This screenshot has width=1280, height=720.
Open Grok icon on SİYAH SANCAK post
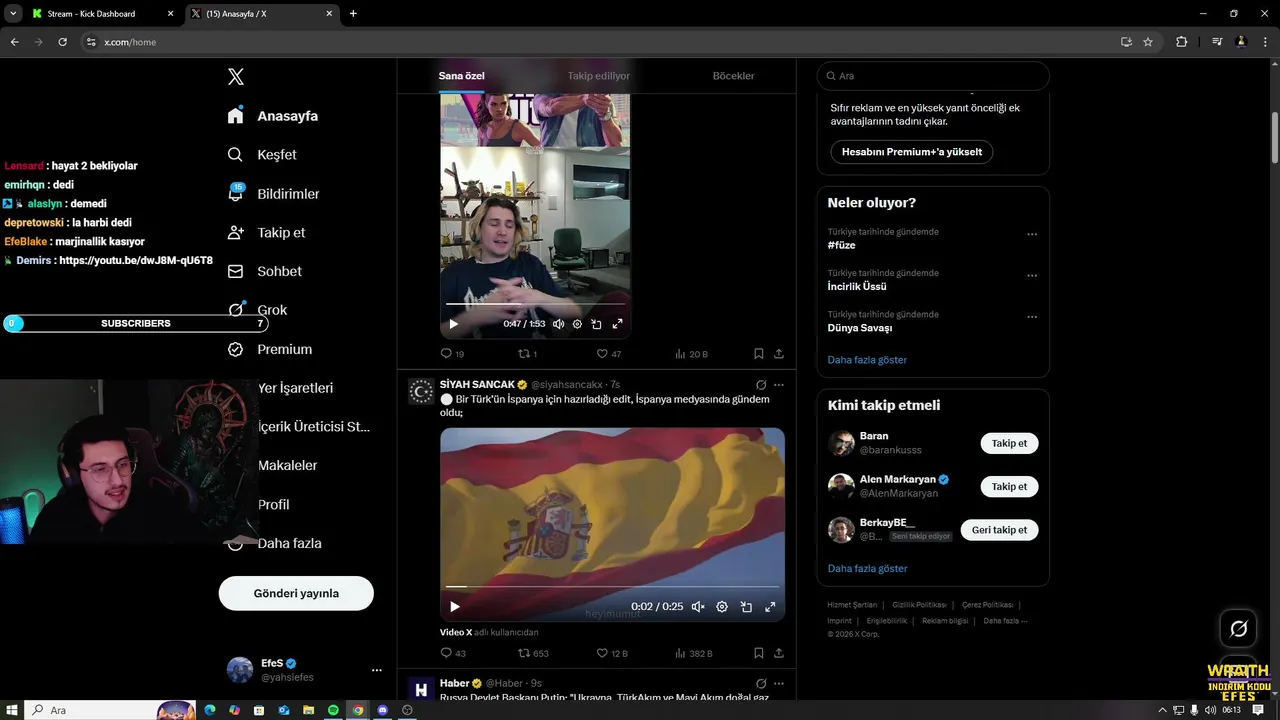[x=761, y=385]
